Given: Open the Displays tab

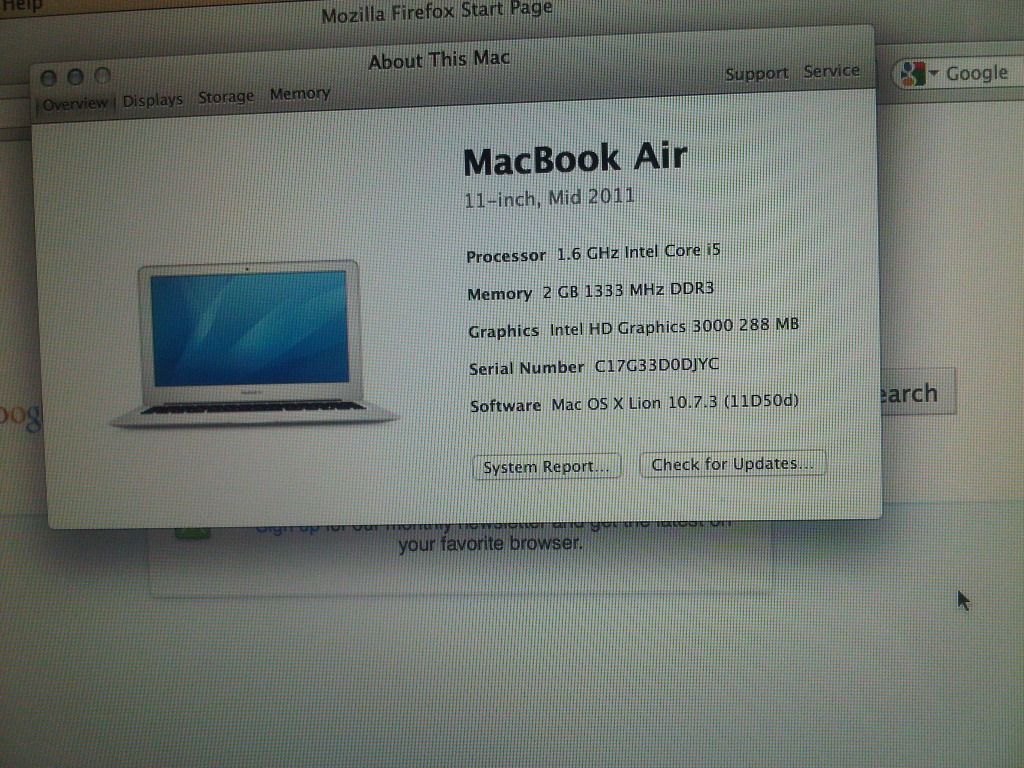Looking at the screenshot, I should 153,100.
